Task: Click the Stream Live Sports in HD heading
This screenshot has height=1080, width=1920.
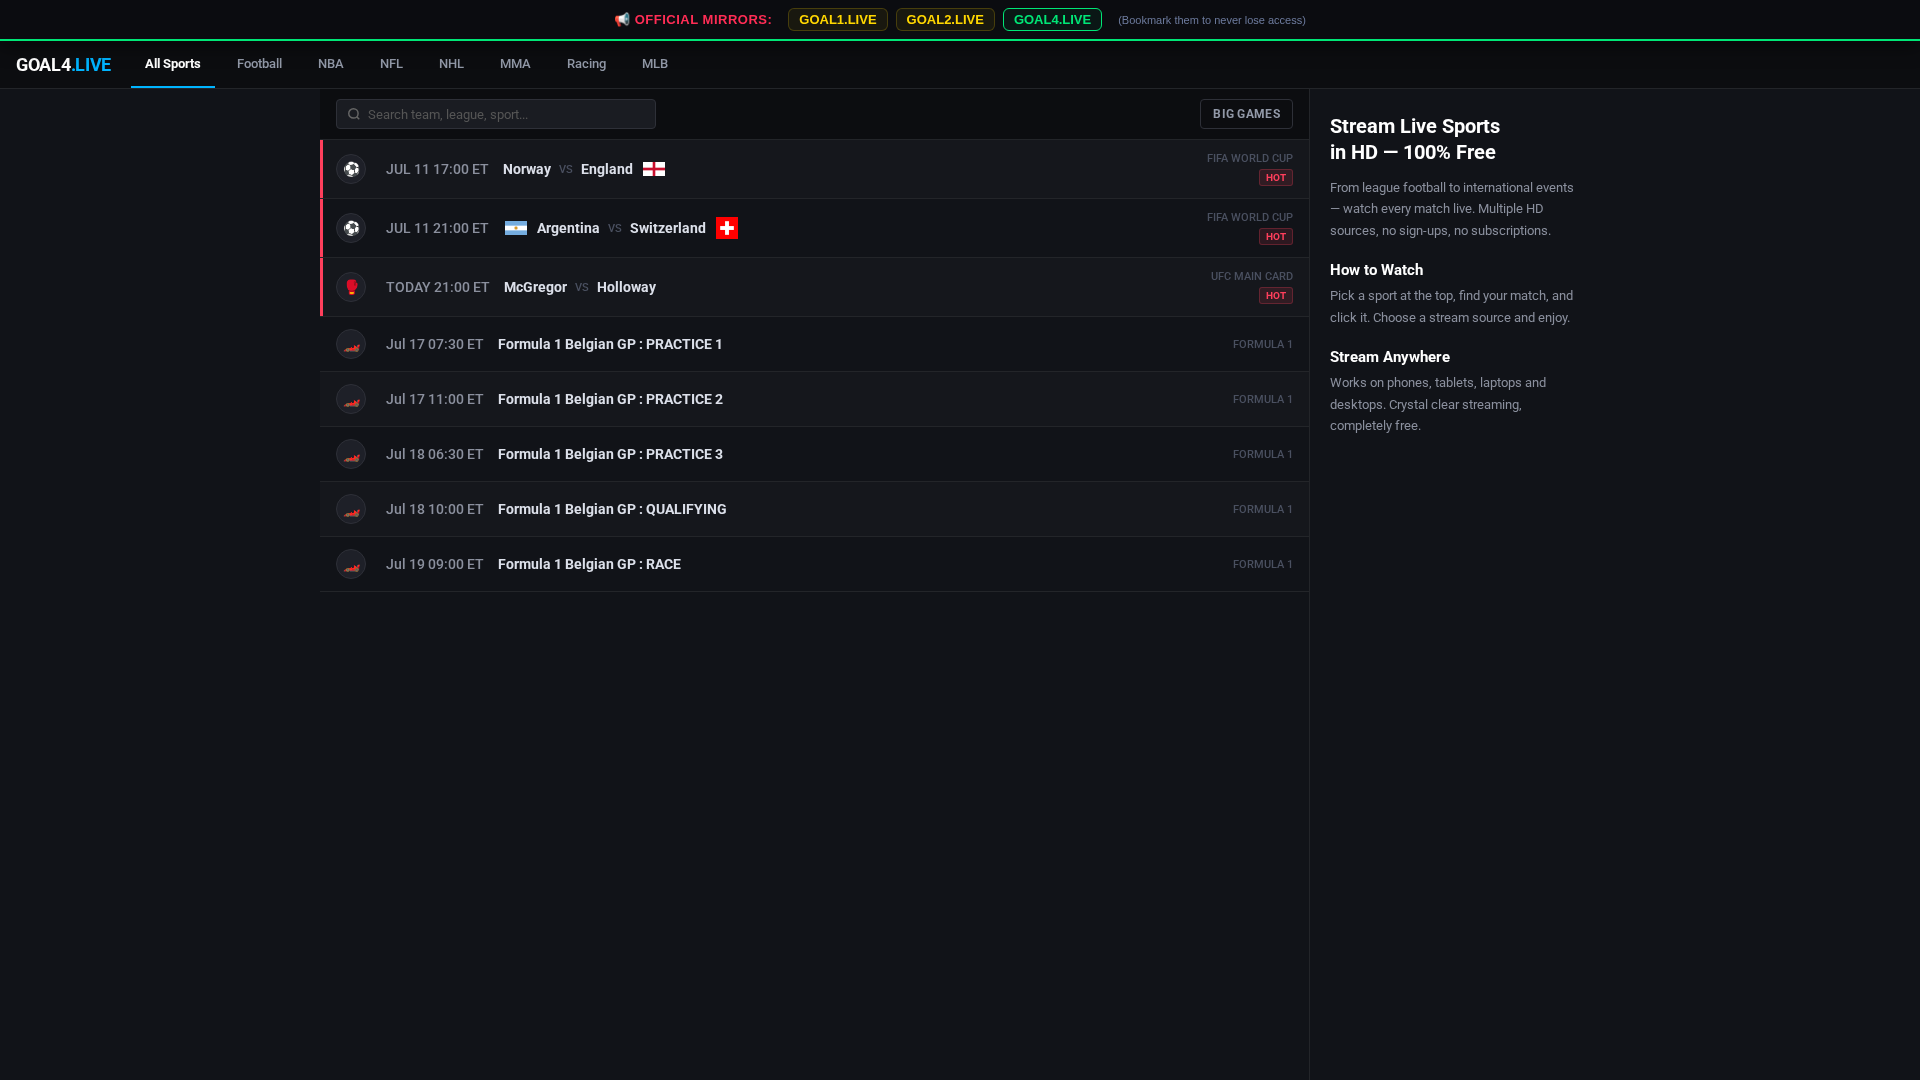Action: click(x=1415, y=139)
